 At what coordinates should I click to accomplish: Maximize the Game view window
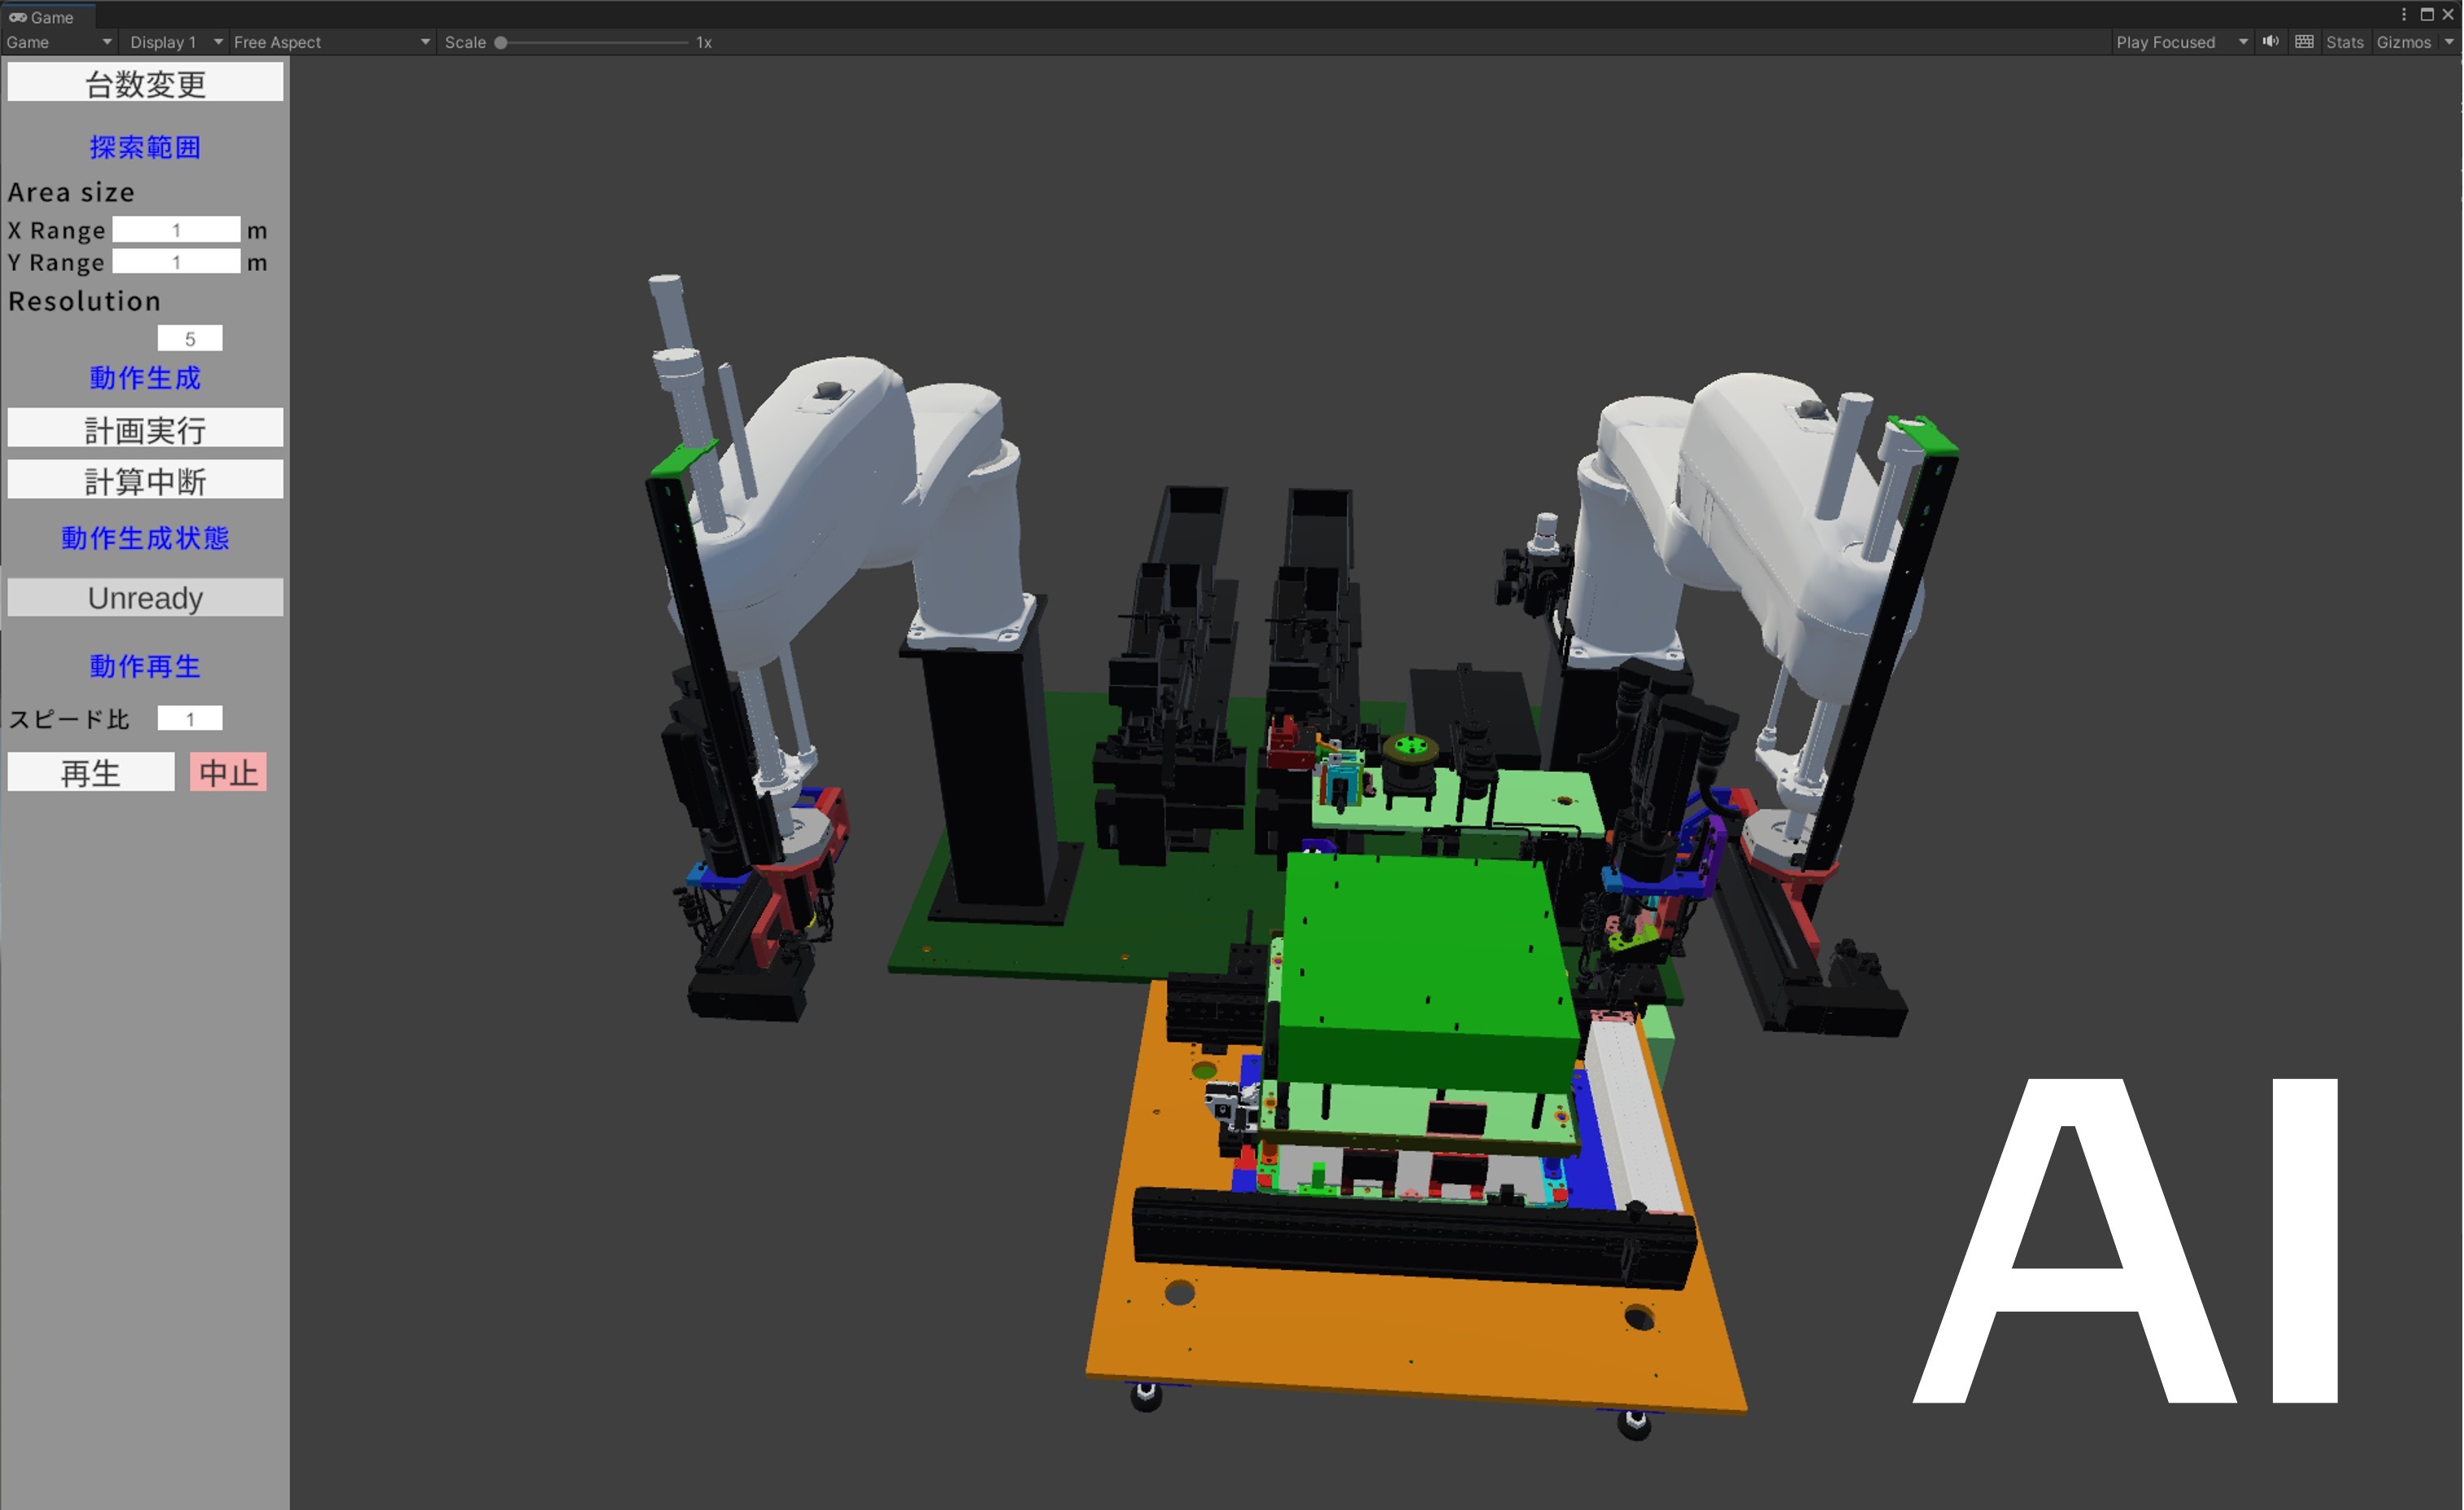[x=2427, y=14]
